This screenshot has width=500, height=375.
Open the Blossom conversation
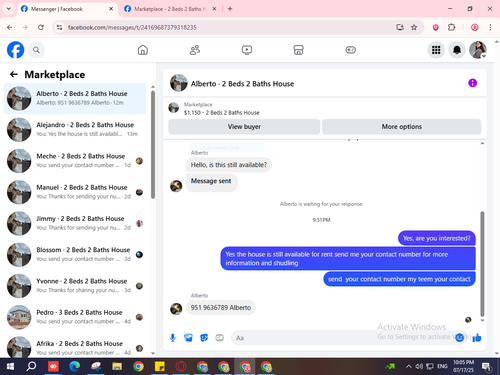75,254
